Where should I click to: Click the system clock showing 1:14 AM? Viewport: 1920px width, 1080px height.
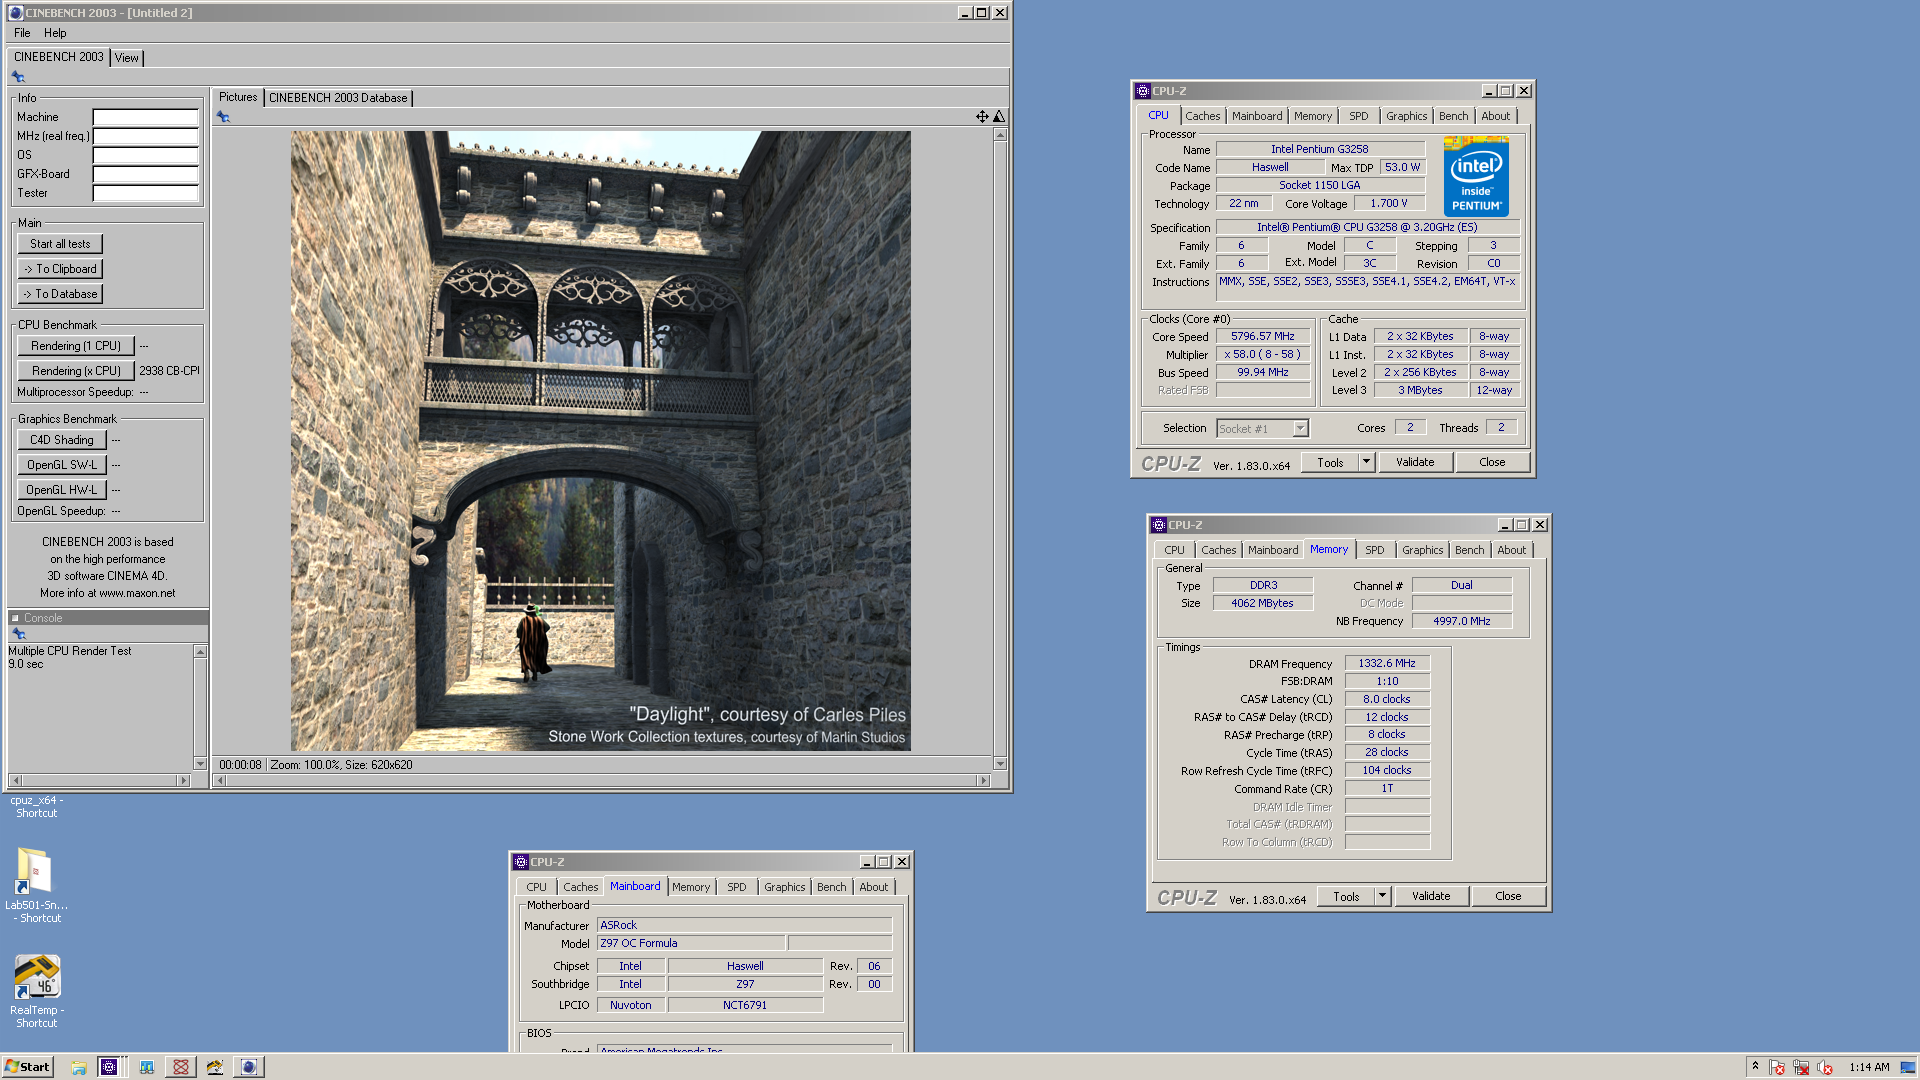(x=1869, y=1067)
